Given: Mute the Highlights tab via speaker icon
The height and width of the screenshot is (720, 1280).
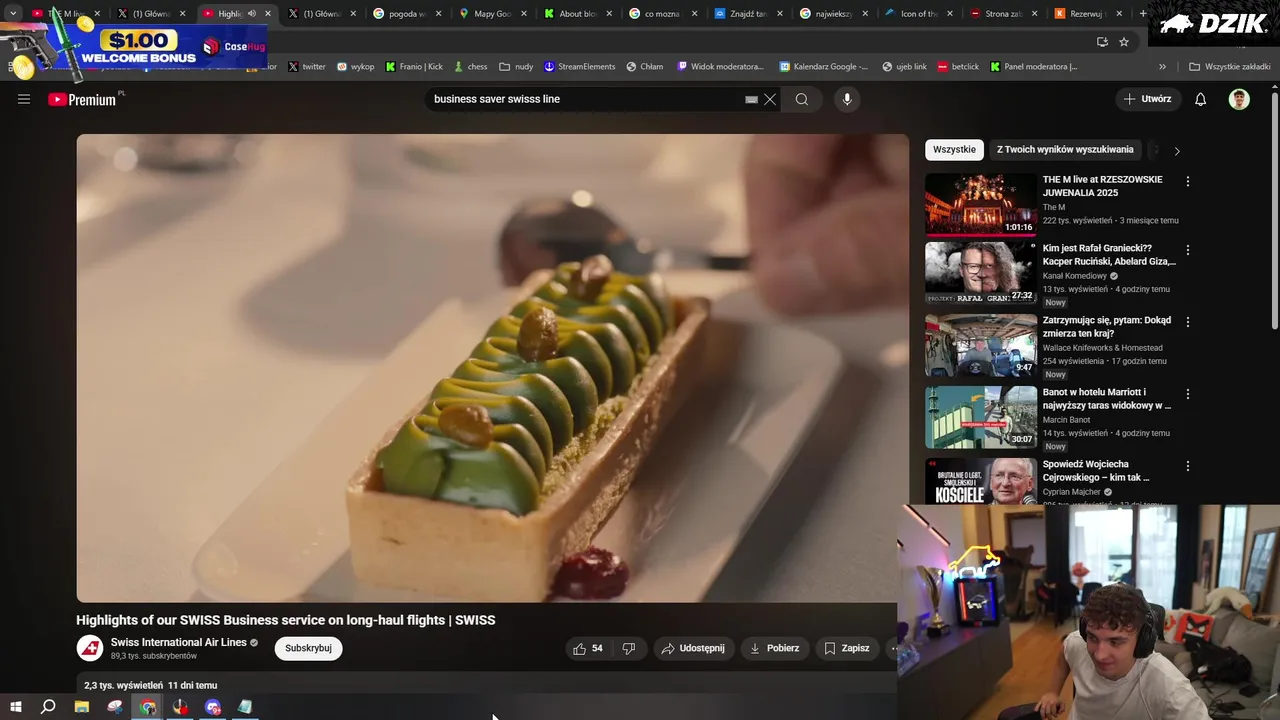Looking at the screenshot, I should pyautogui.click(x=252, y=14).
